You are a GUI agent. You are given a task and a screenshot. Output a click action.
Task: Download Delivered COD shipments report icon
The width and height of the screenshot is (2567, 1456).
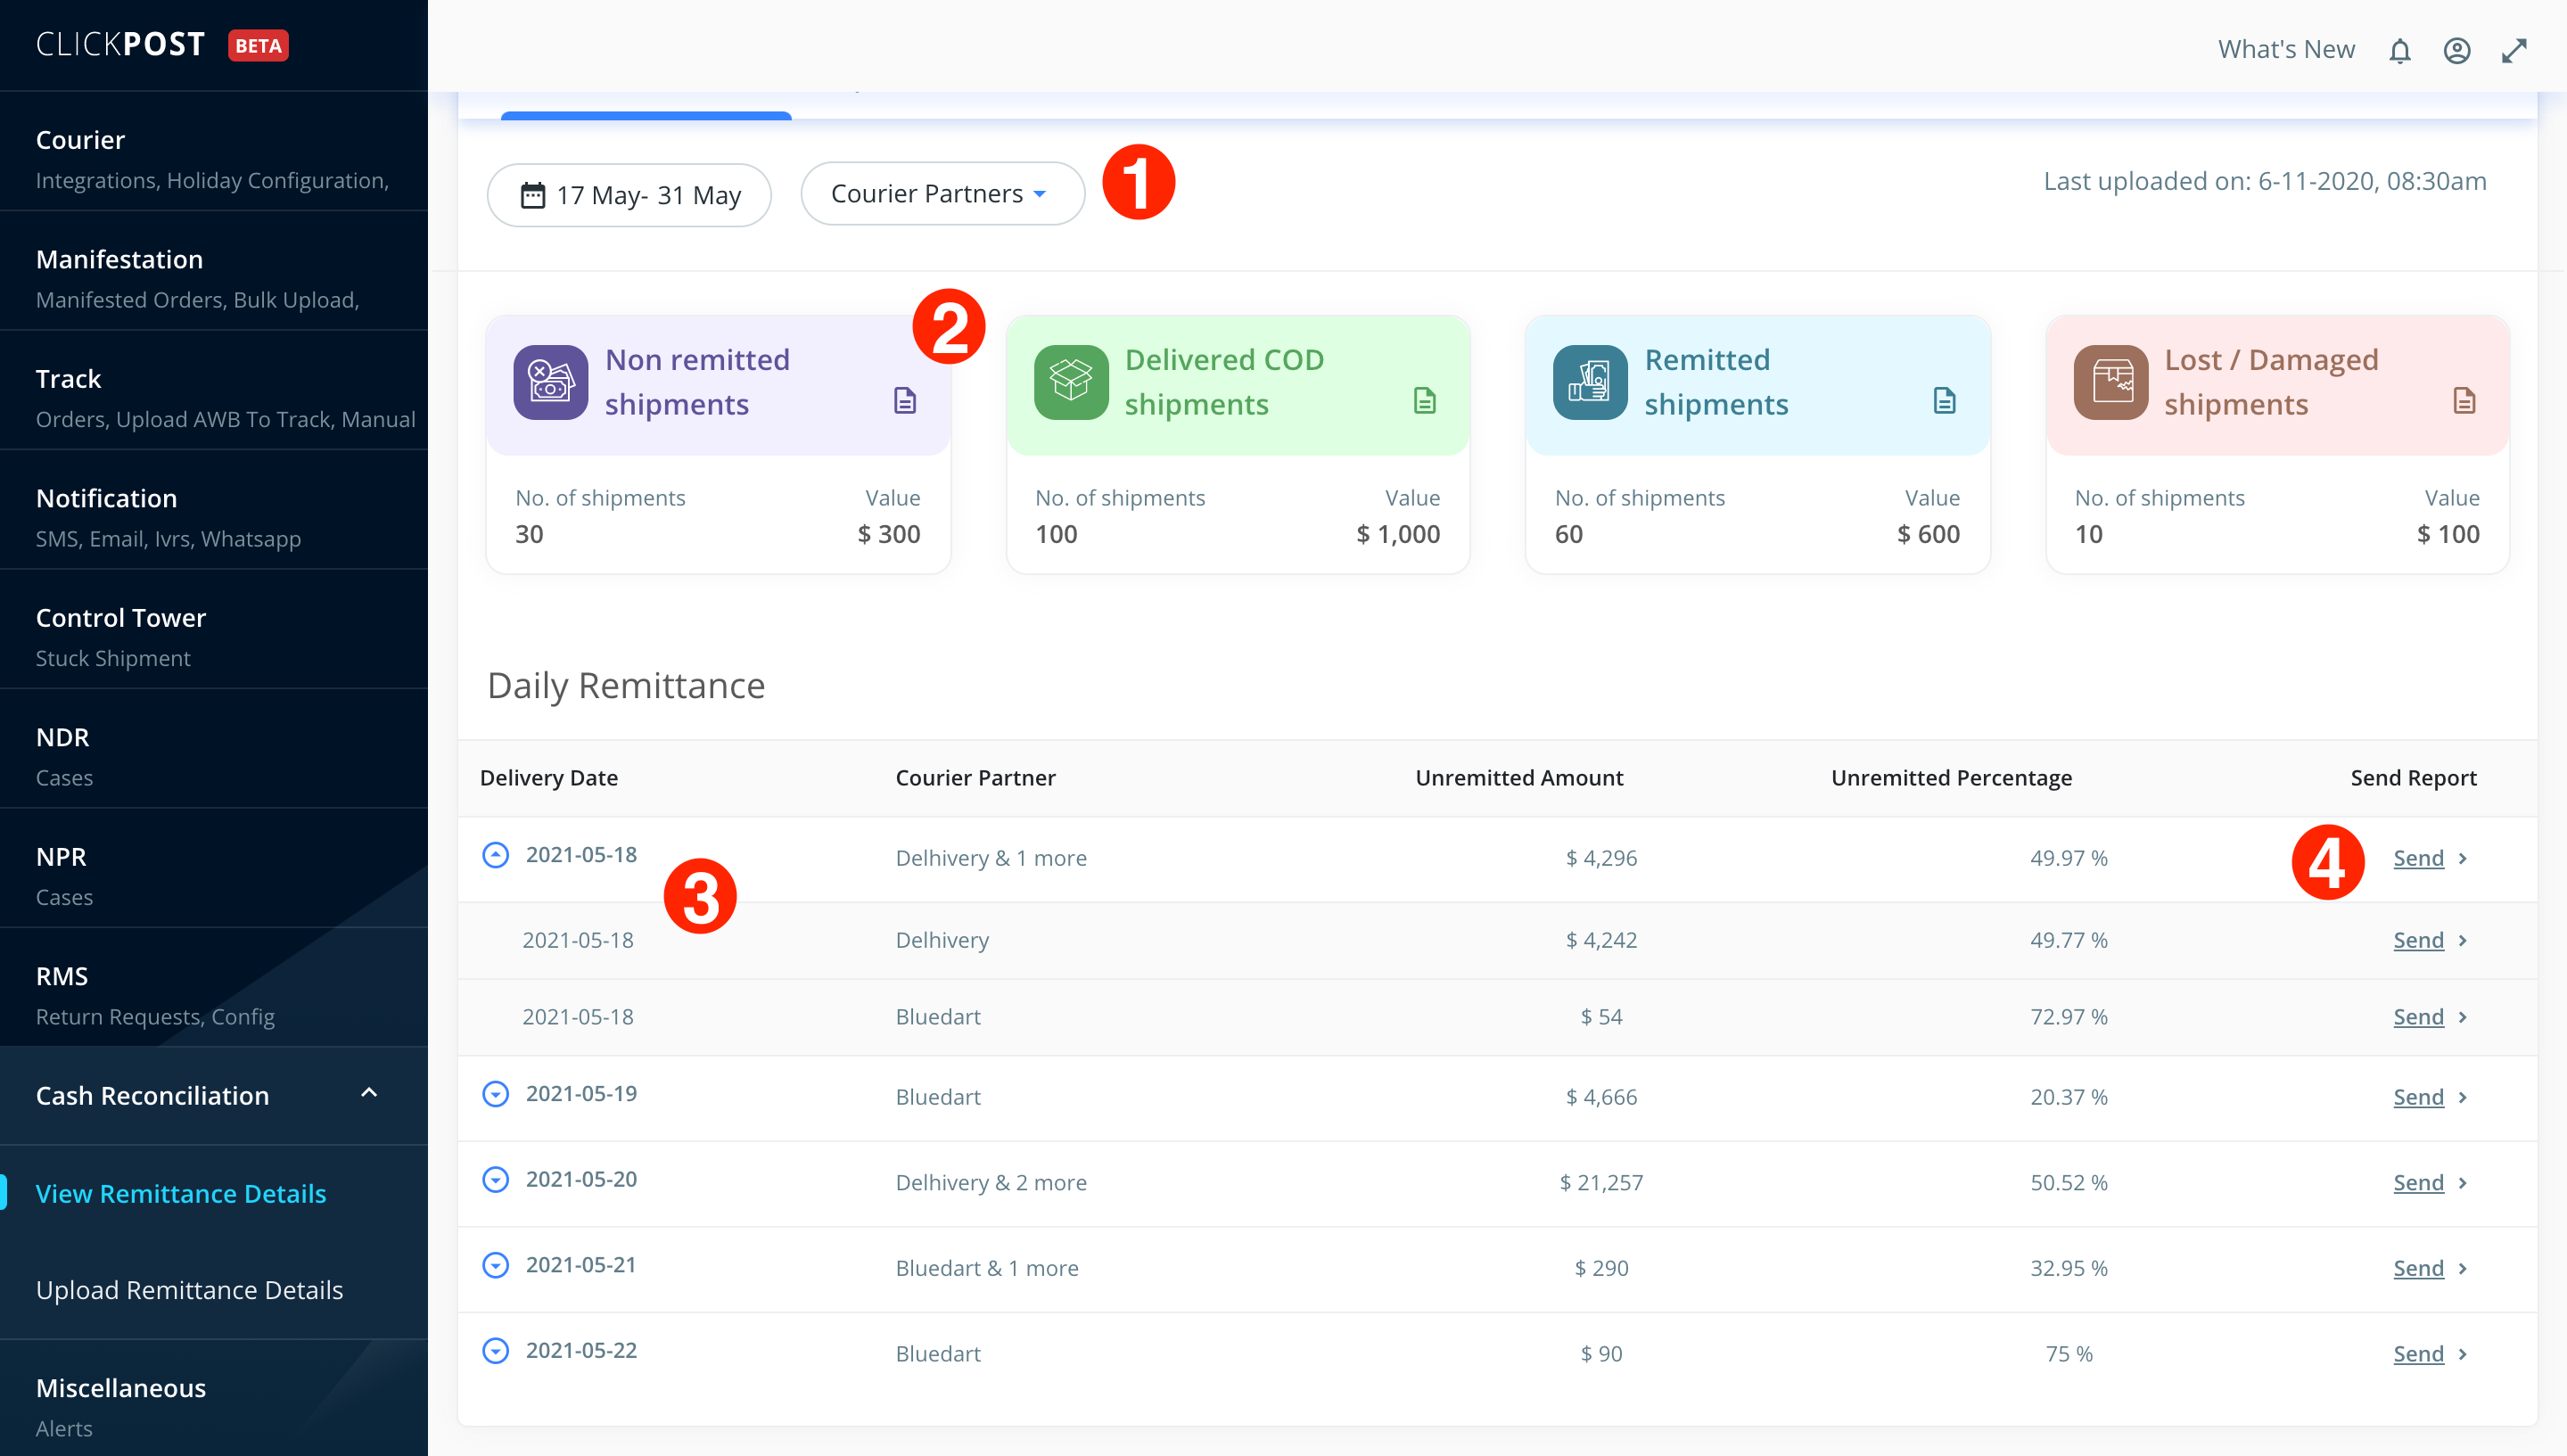(1425, 401)
